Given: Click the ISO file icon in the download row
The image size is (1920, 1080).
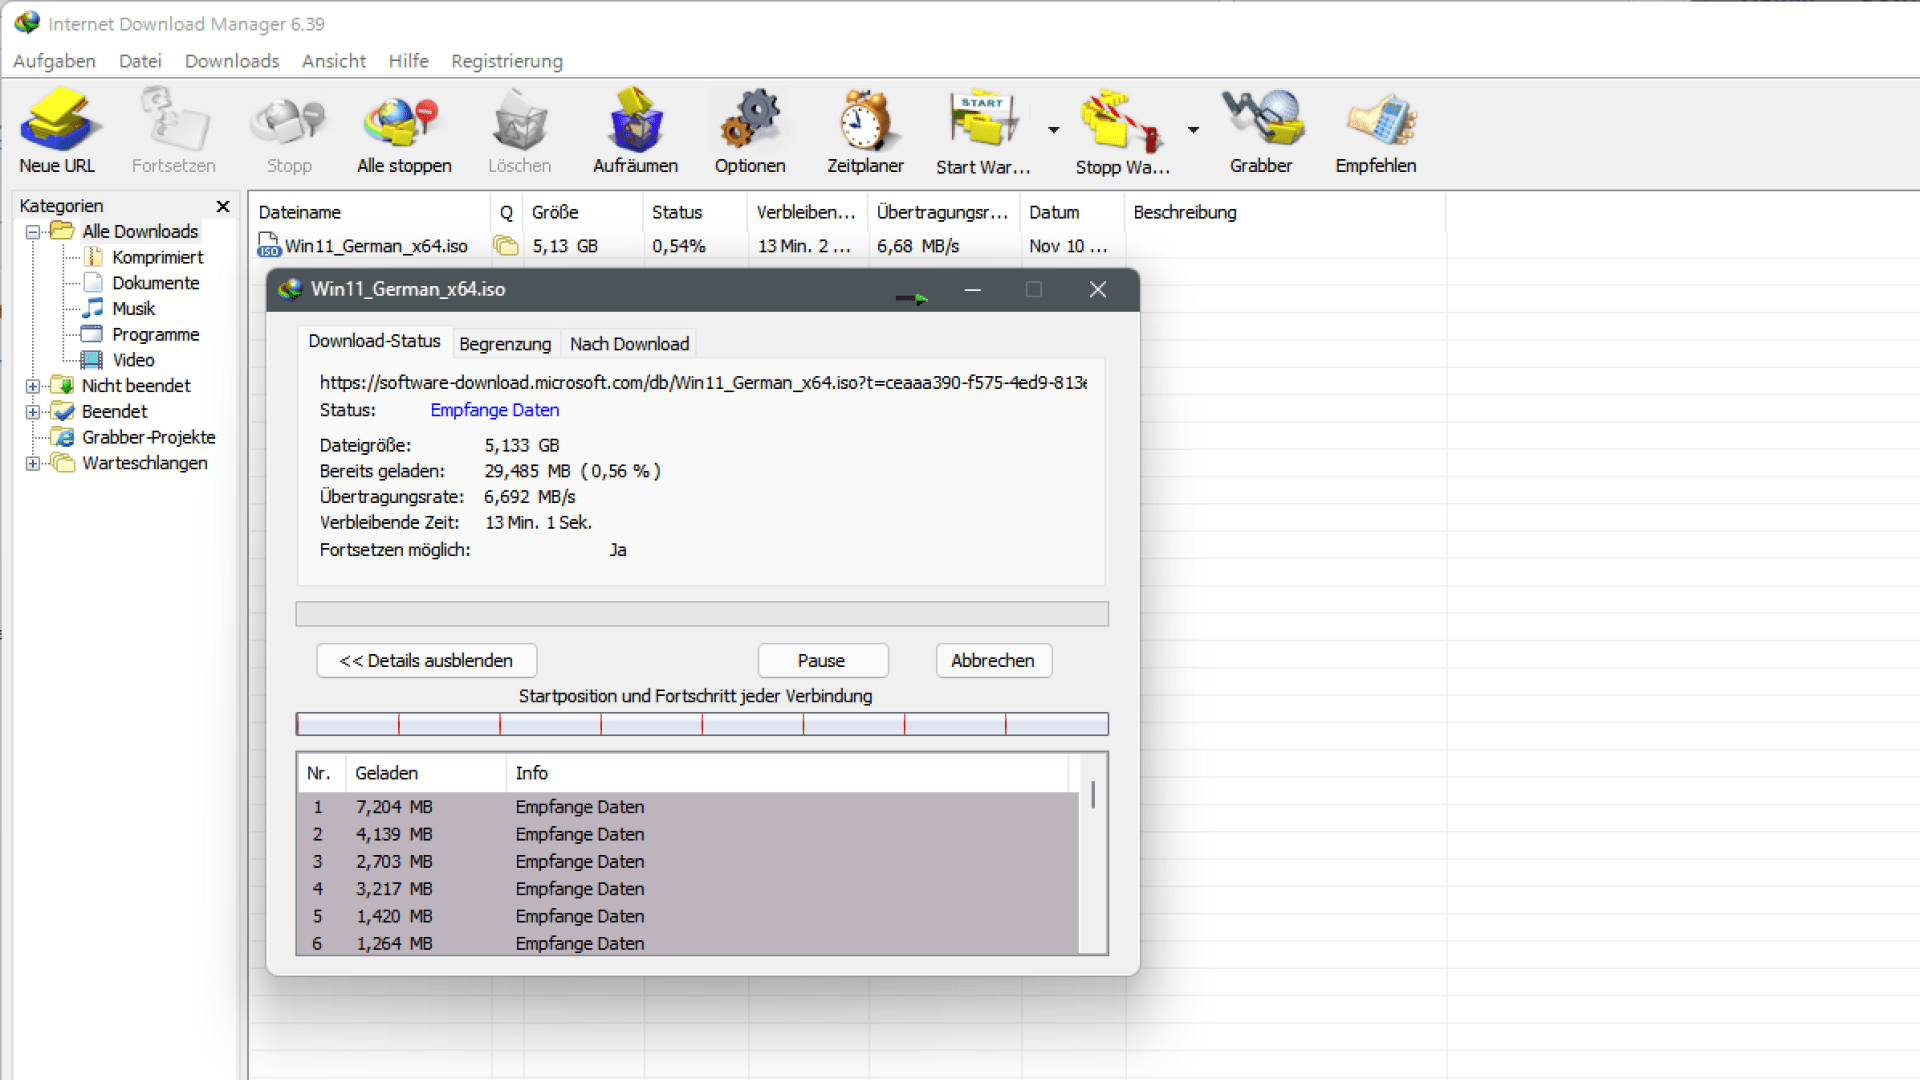Looking at the screenshot, I should 269,245.
